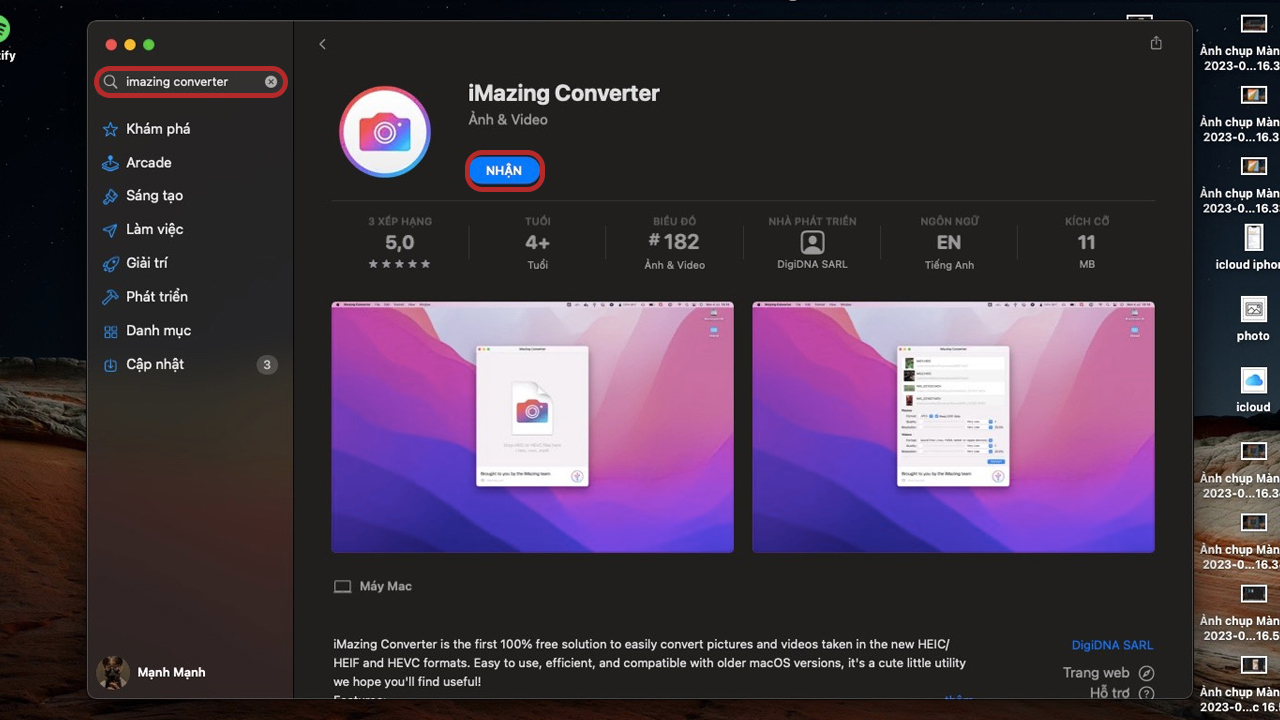The height and width of the screenshot is (720, 1280).
Task: Click the DigiDNA SARL developer icon
Action: 812,242
